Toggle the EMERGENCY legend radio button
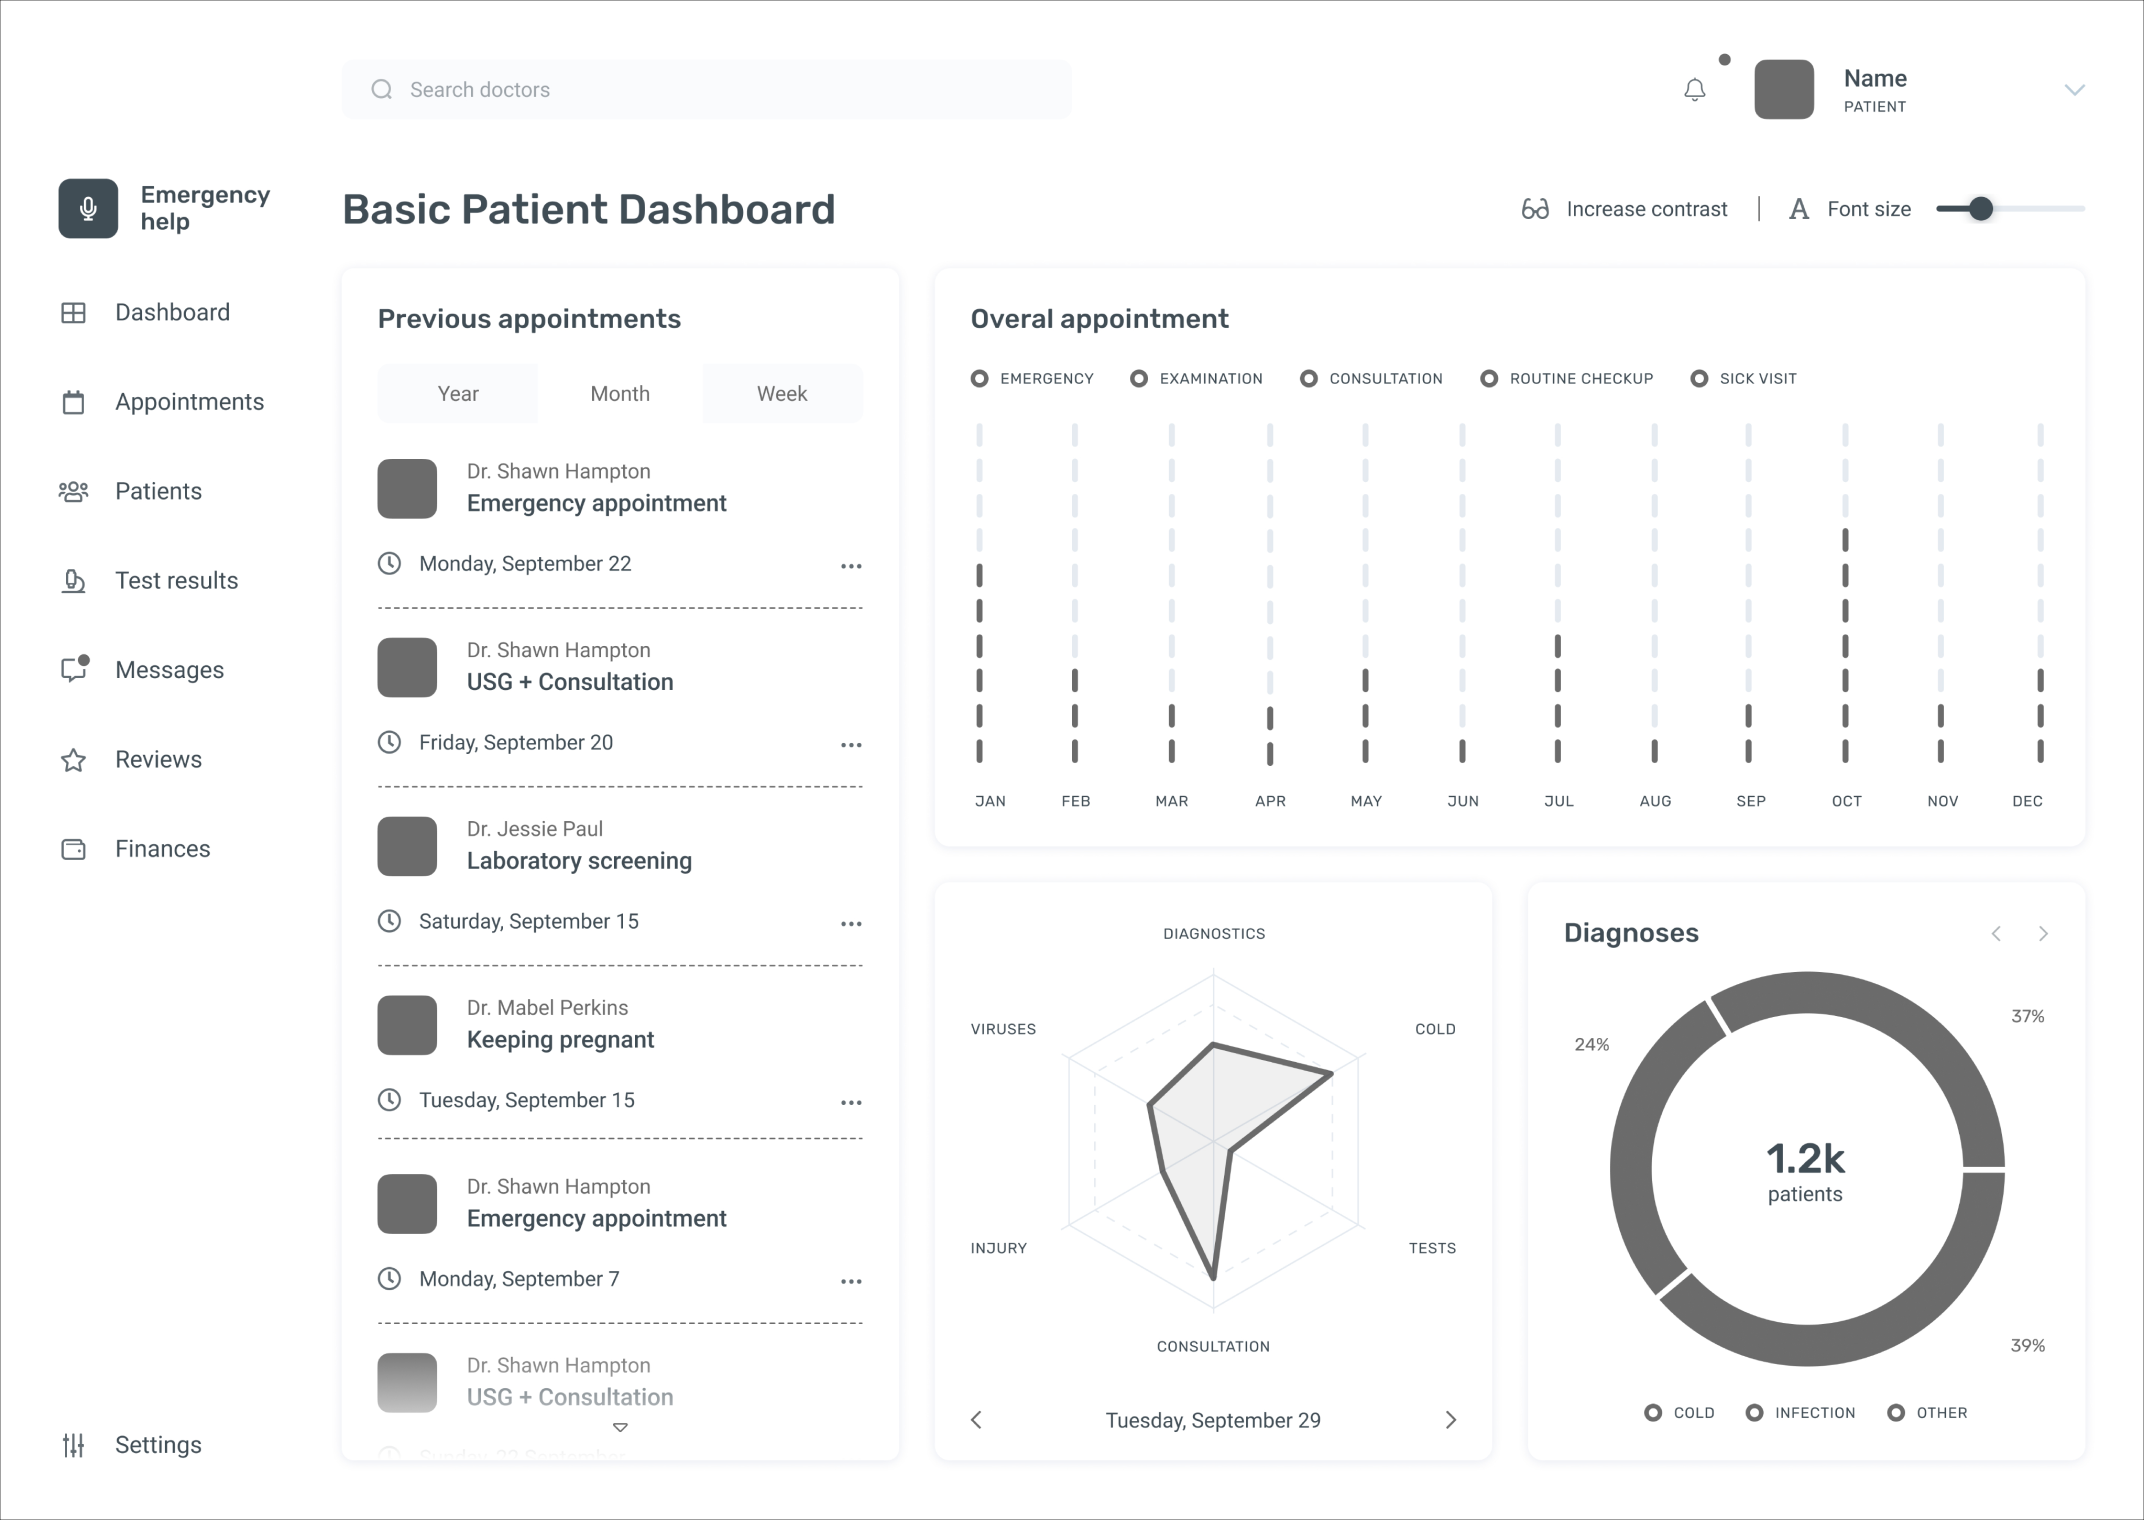2144x1520 pixels. (x=980, y=378)
